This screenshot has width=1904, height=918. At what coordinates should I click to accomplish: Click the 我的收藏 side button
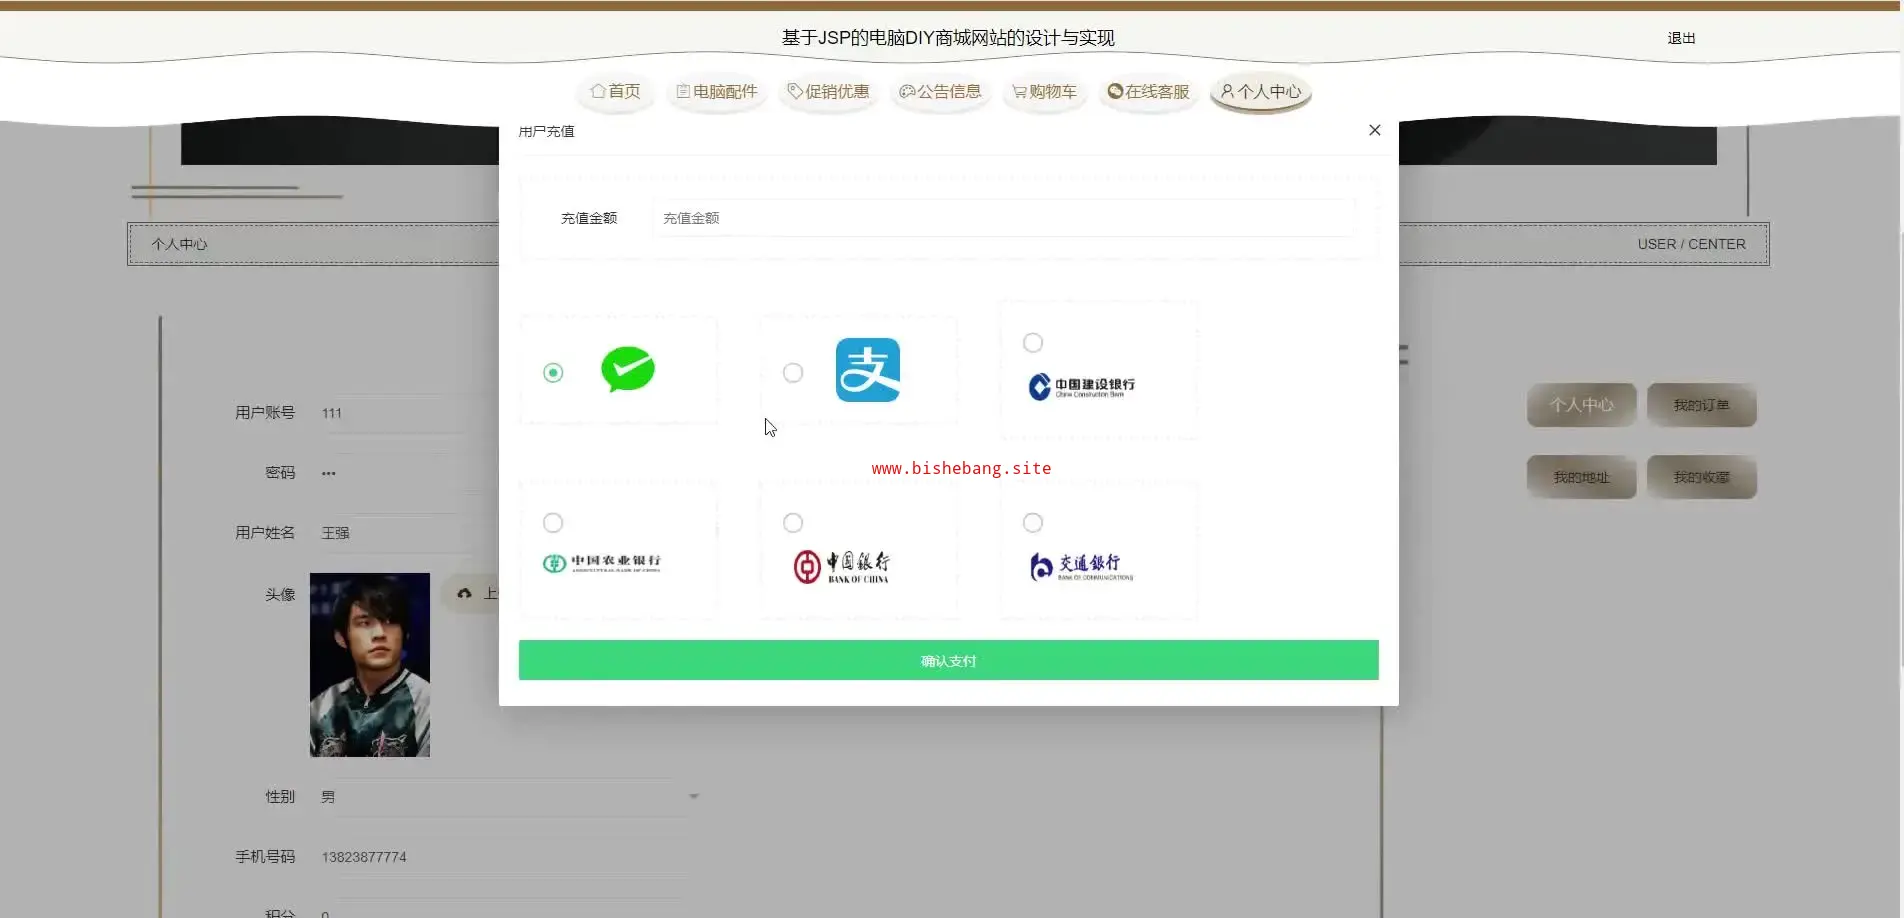click(1702, 477)
